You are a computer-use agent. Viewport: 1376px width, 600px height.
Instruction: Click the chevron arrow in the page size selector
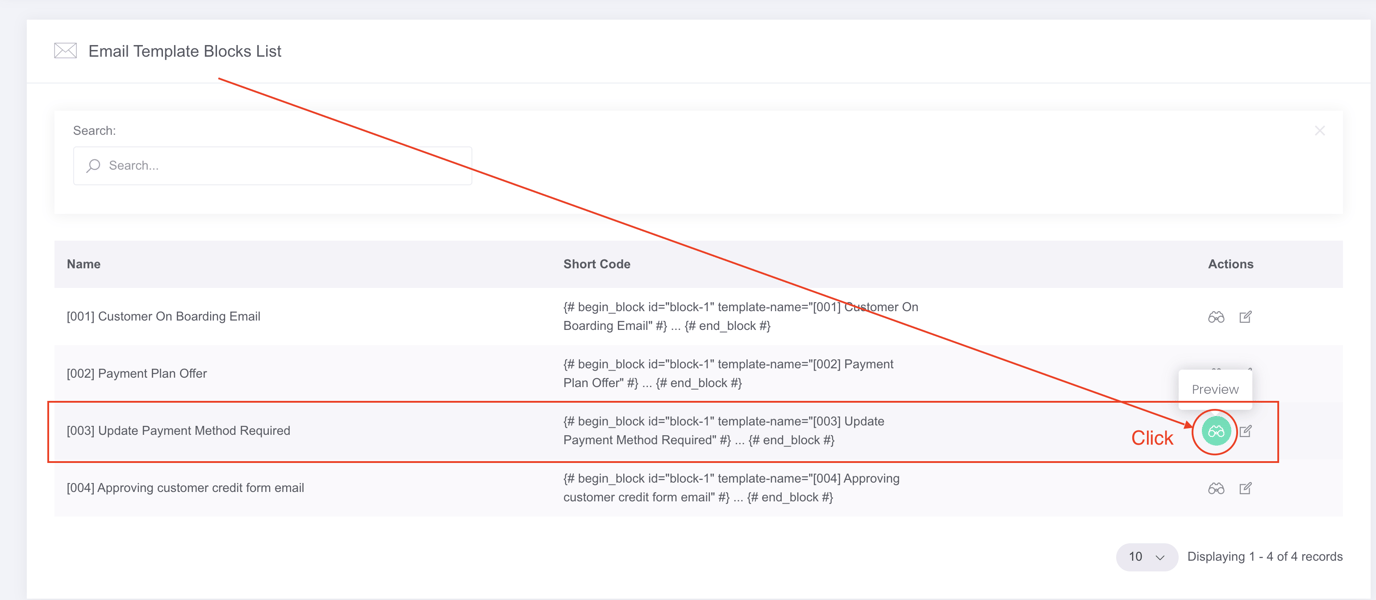[x=1160, y=558]
